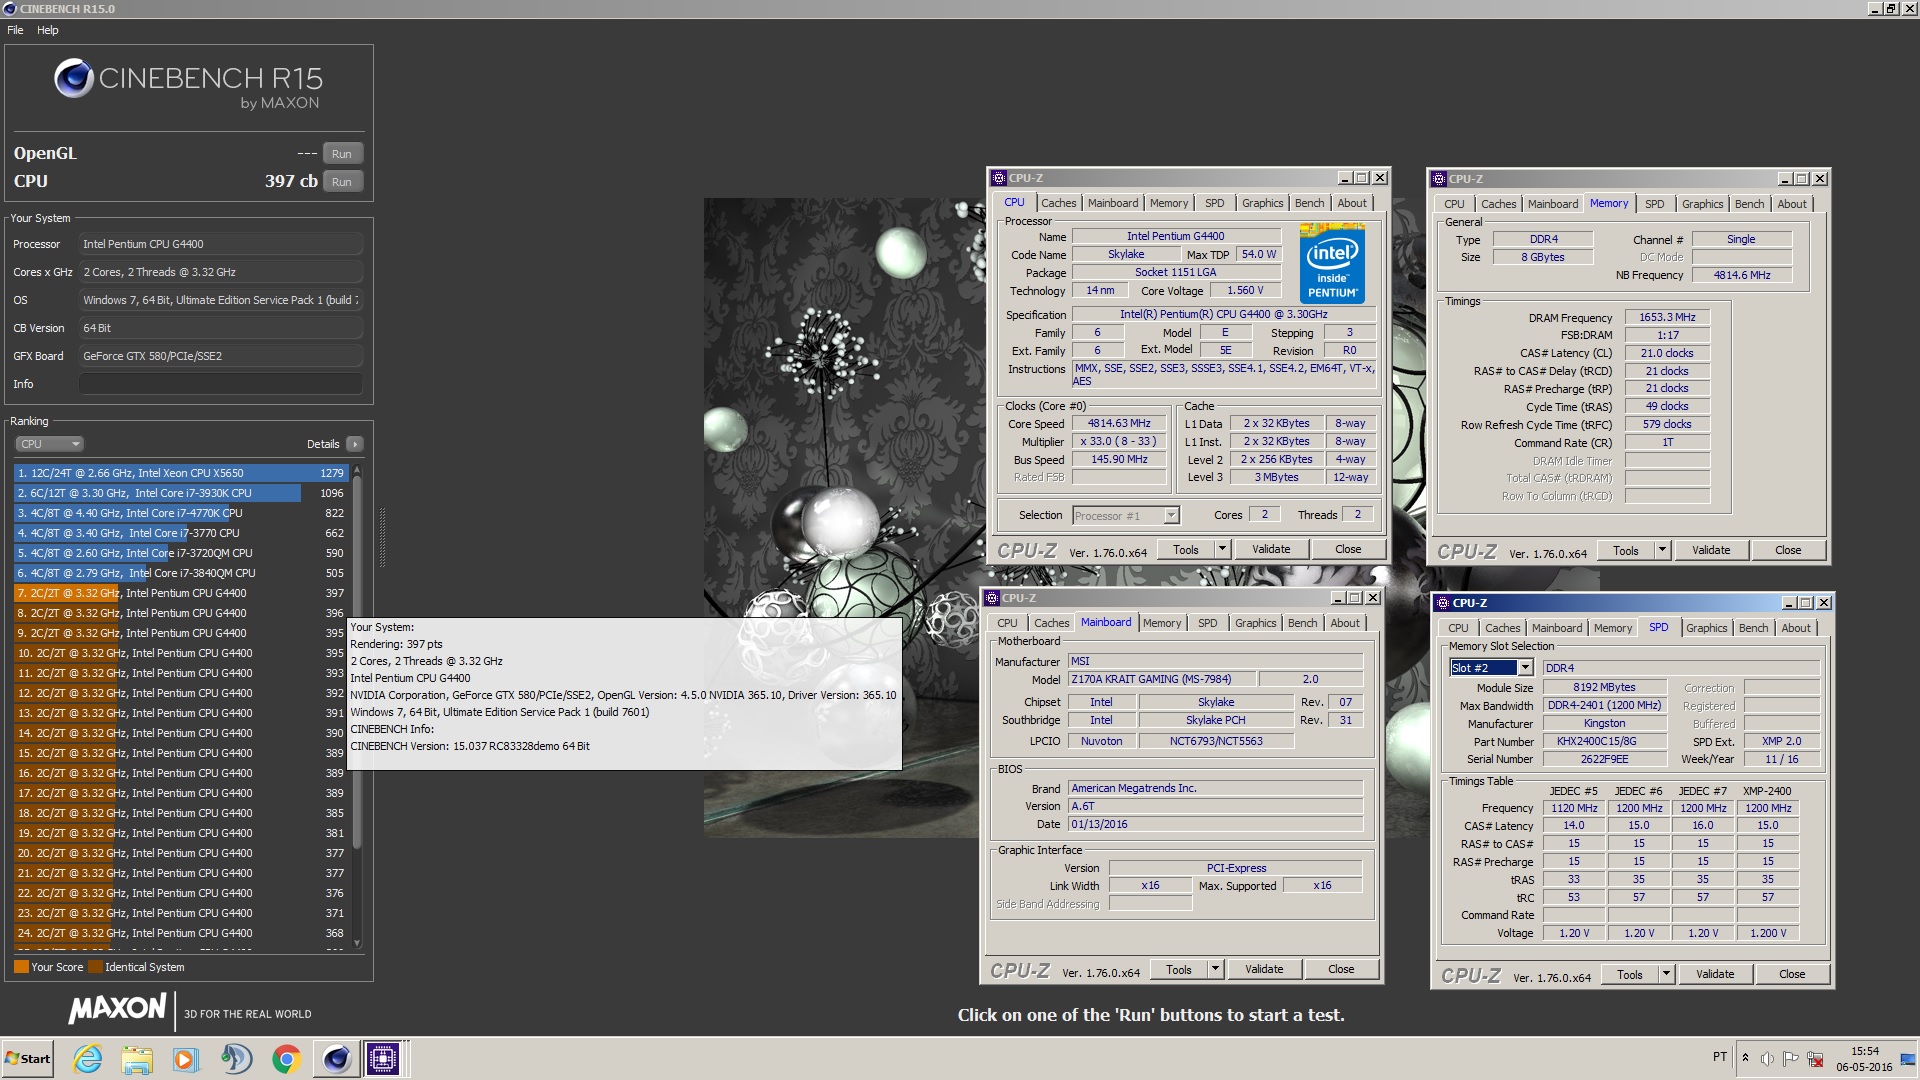Click the mainboard Model Z170A KRAIT GAMING field

tap(1161, 679)
